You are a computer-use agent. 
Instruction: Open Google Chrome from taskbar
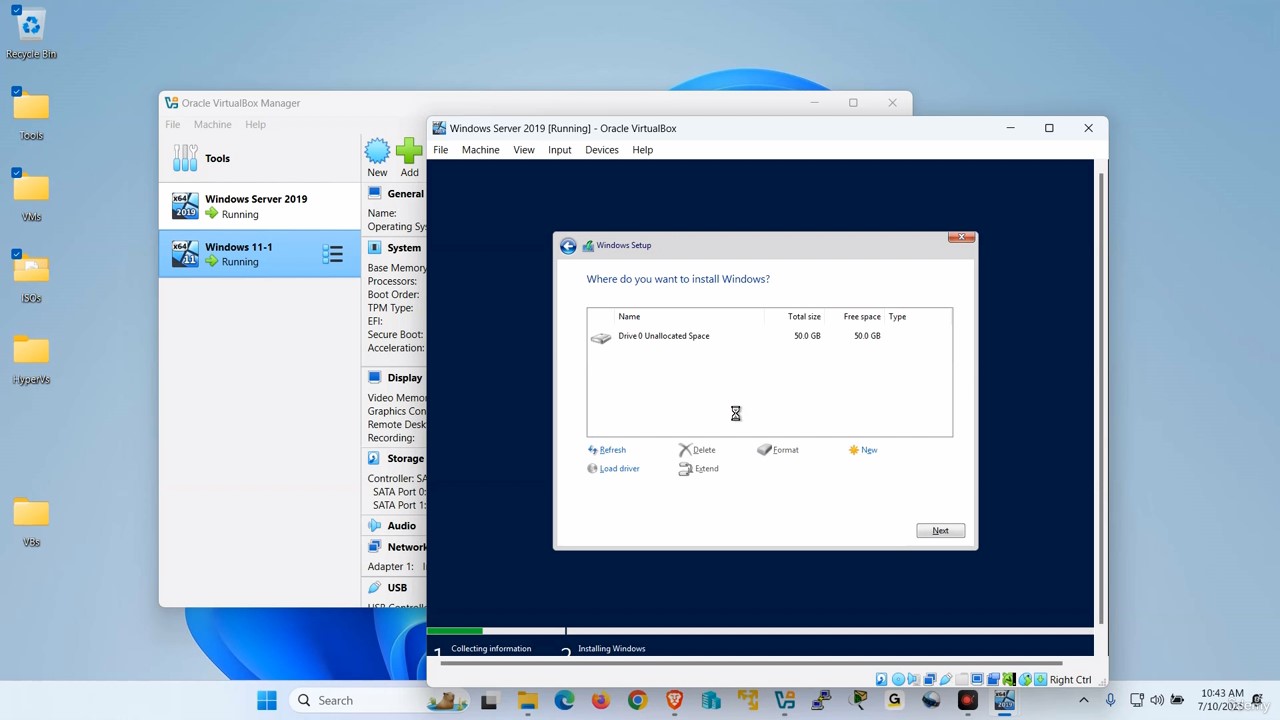point(637,700)
